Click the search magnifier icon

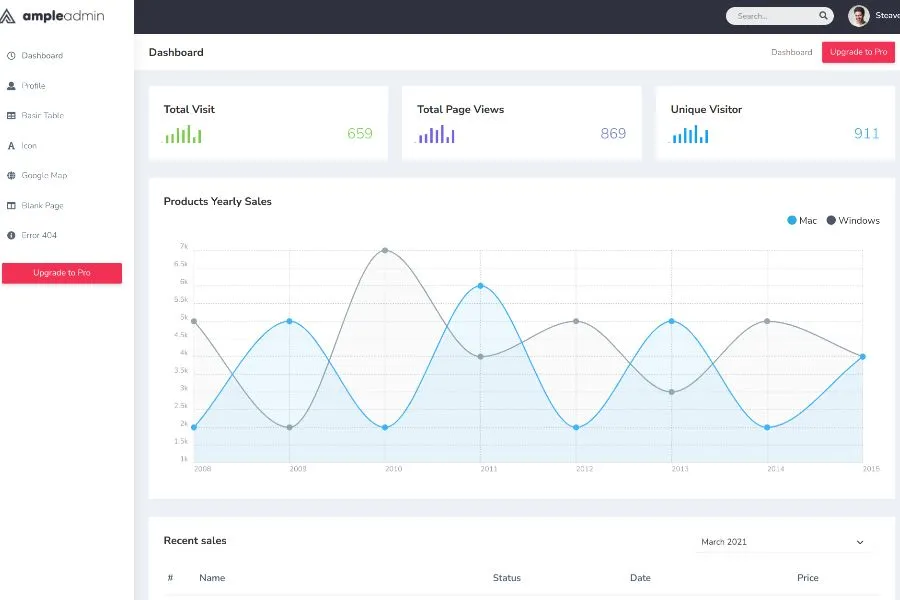coord(823,16)
